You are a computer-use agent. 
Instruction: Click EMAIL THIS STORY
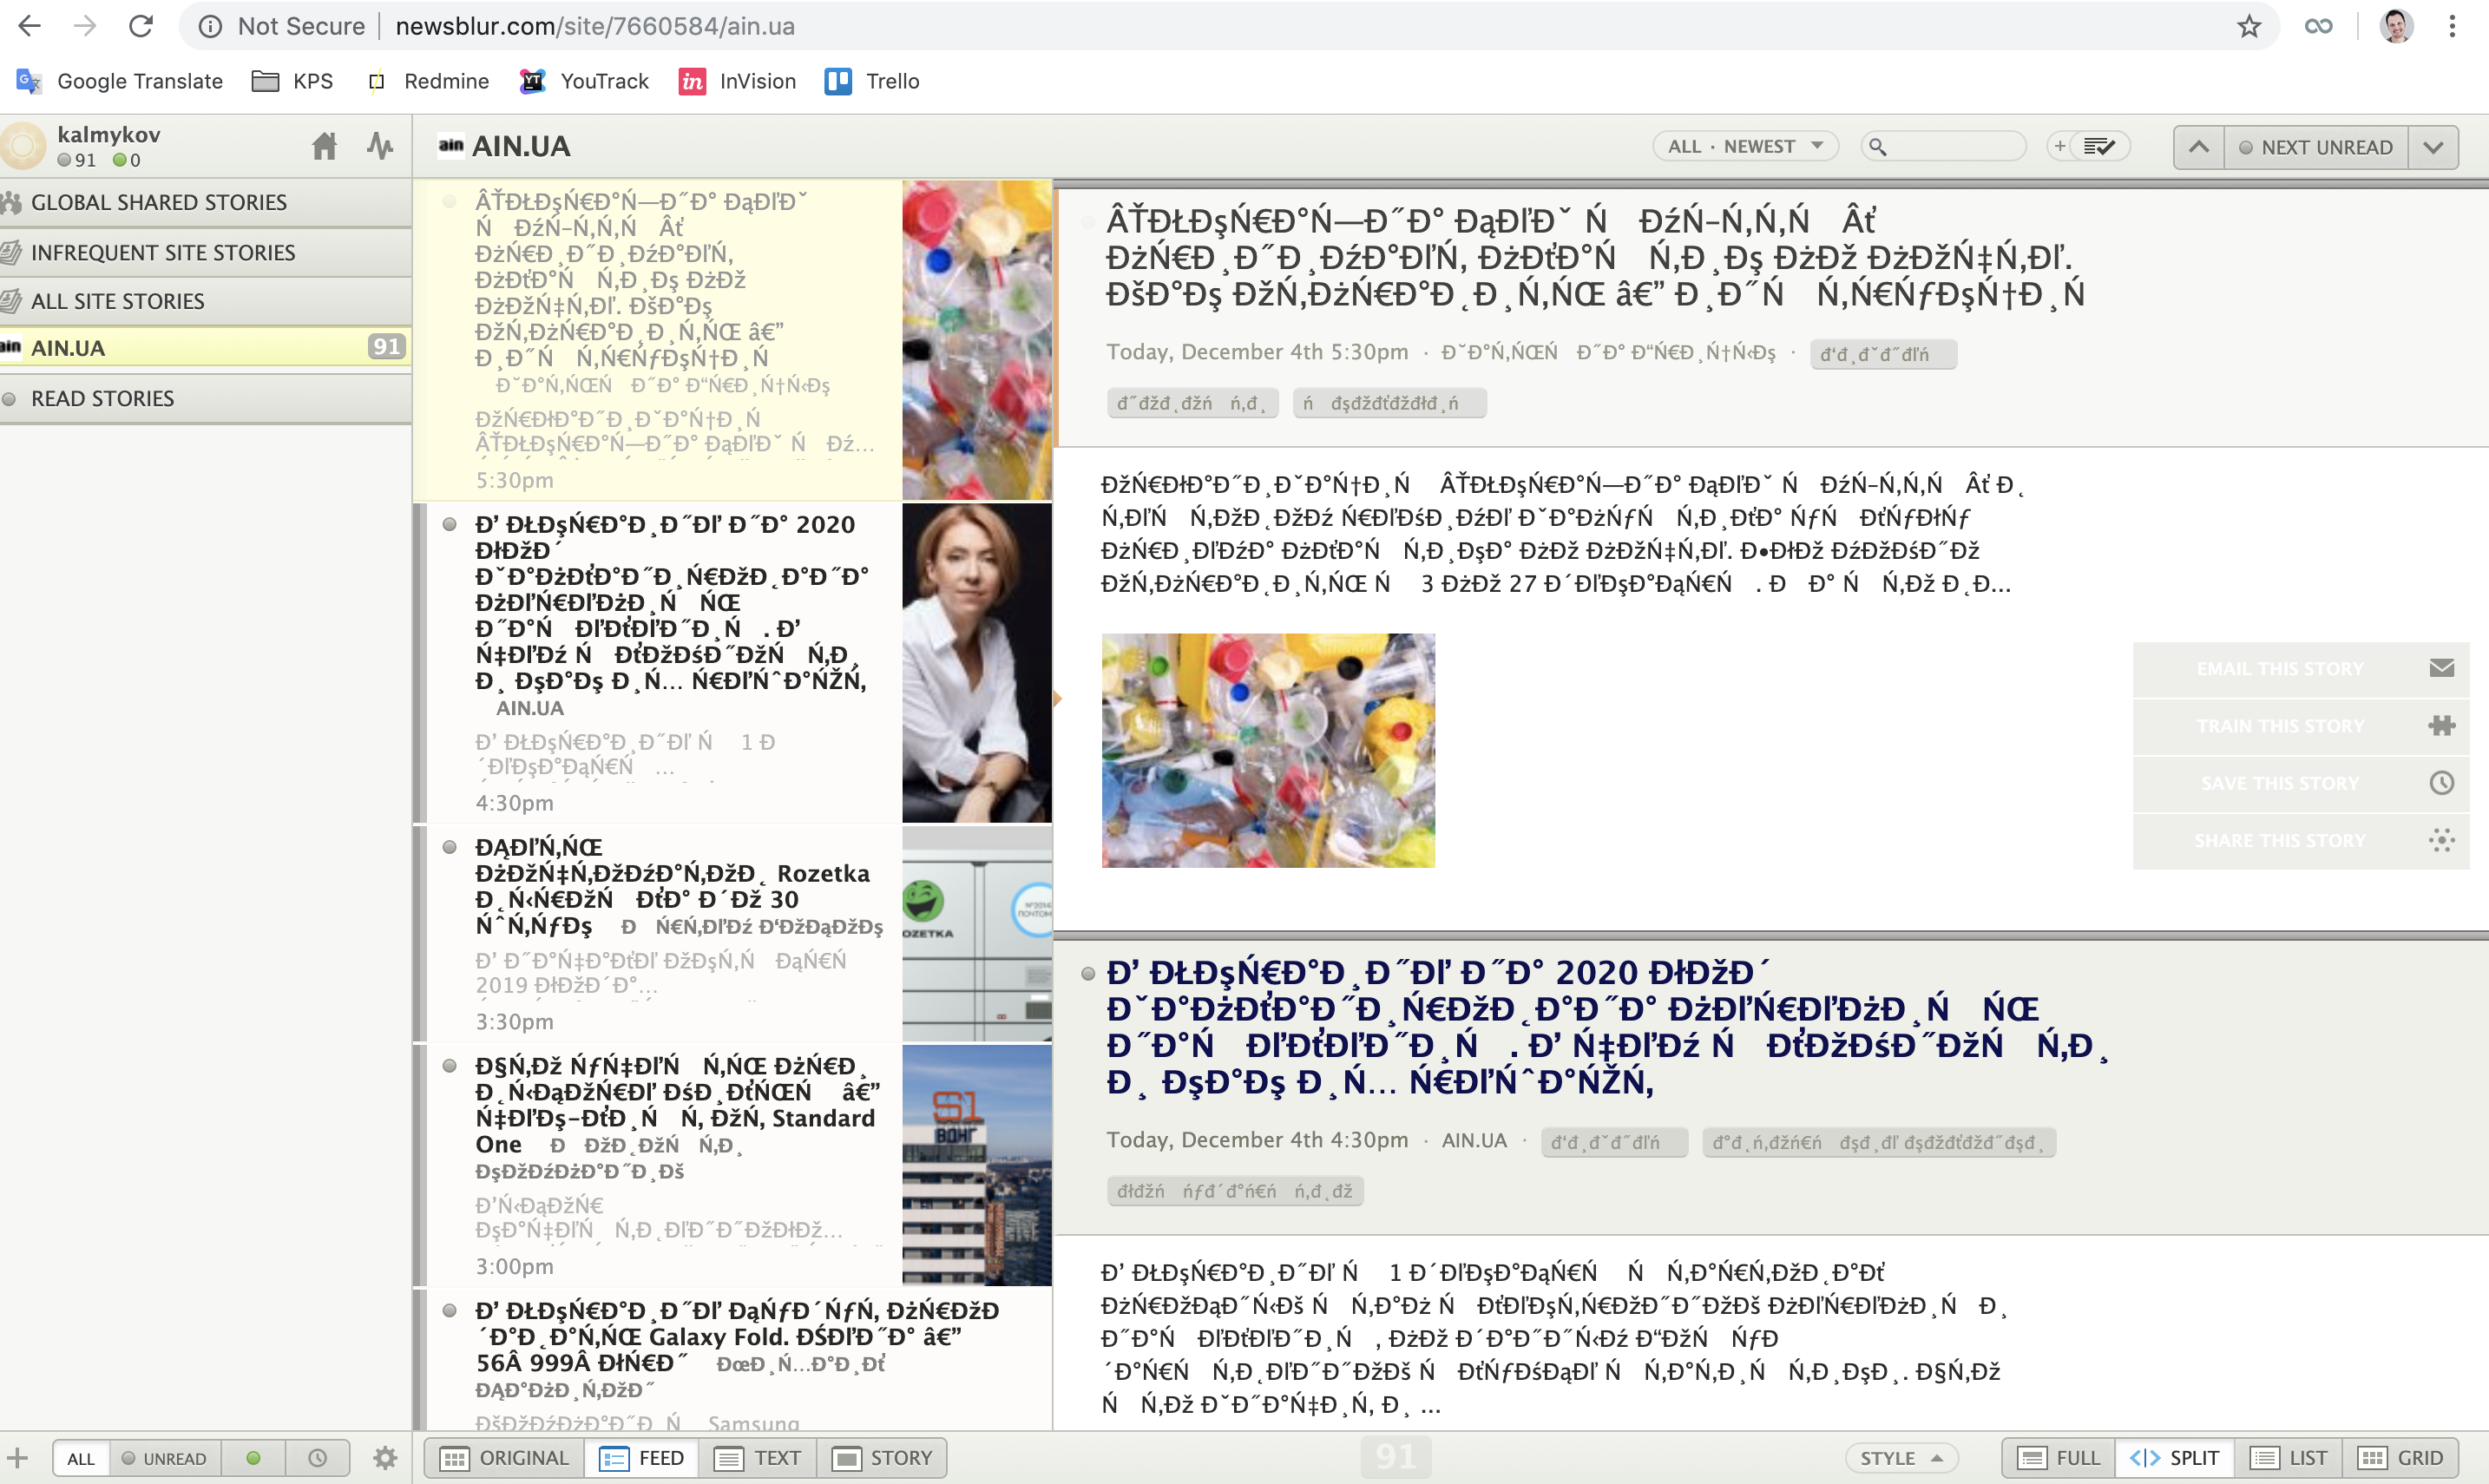[x=2300, y=668]
